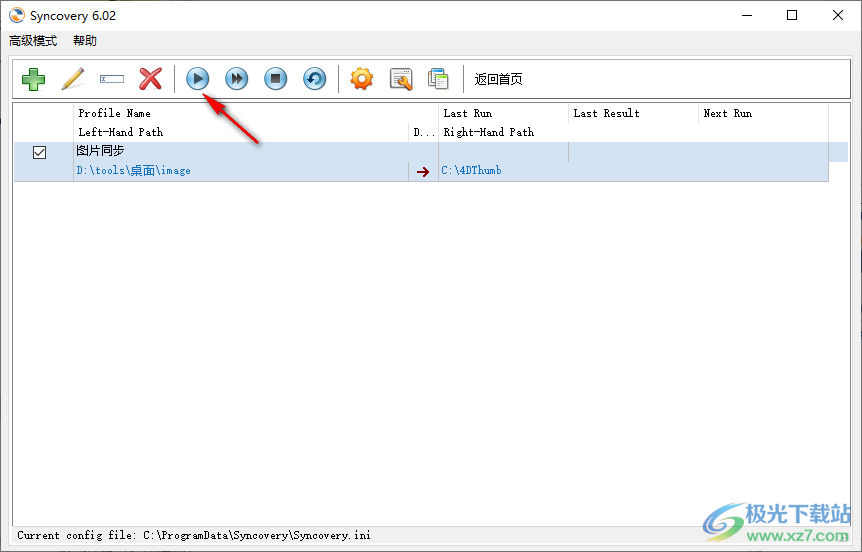Click the circular refresh arrow icon
This screenshot has height=552, width=862.
pyautogui.click(x=314, y=79)
